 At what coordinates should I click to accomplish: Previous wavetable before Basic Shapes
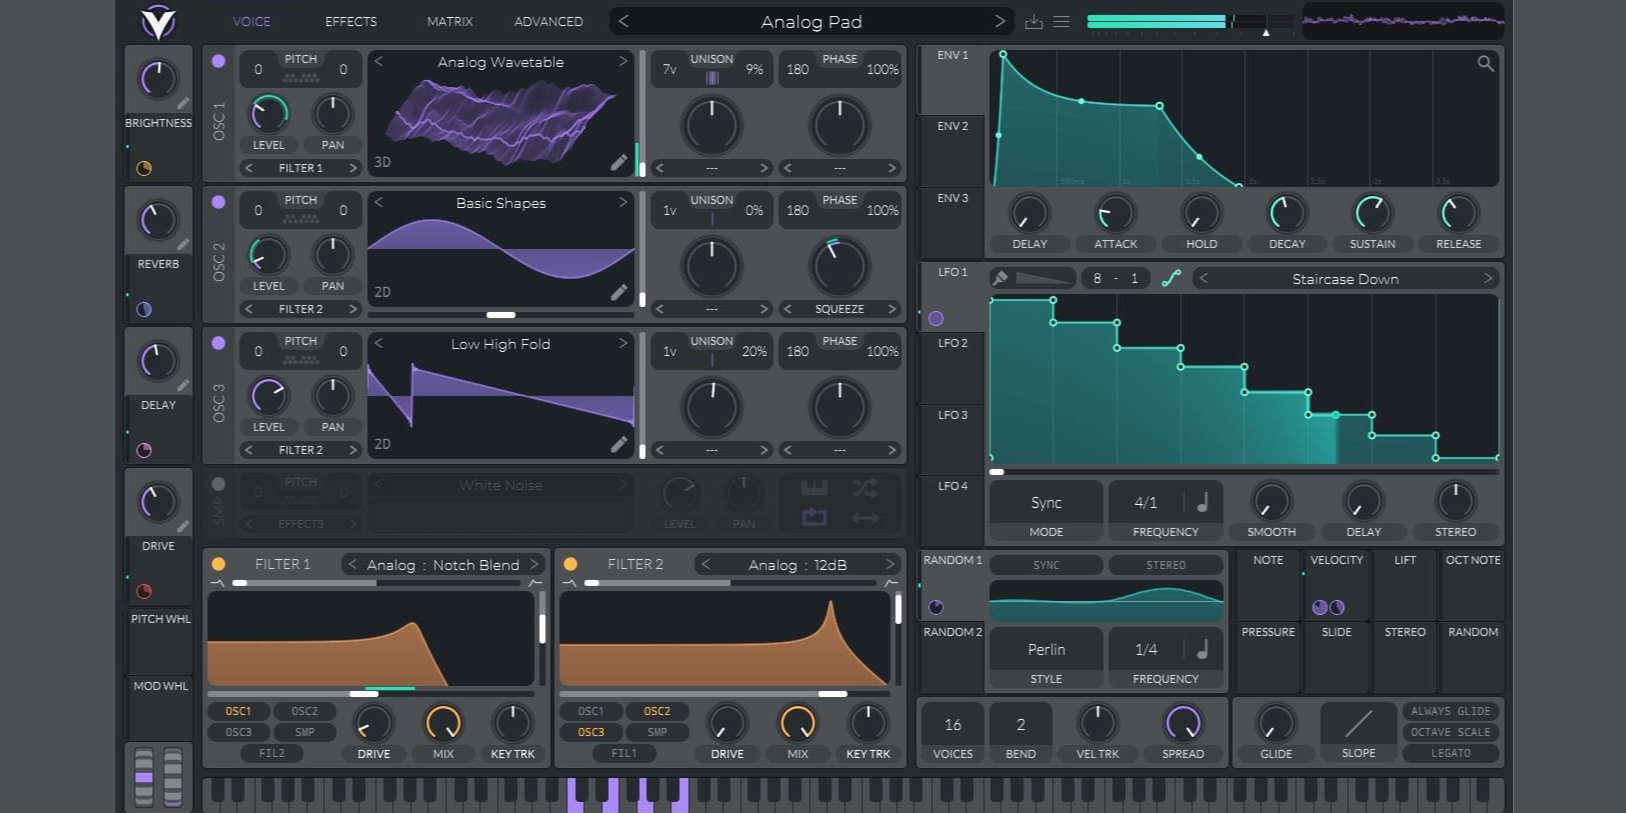[x=379, y=203]
